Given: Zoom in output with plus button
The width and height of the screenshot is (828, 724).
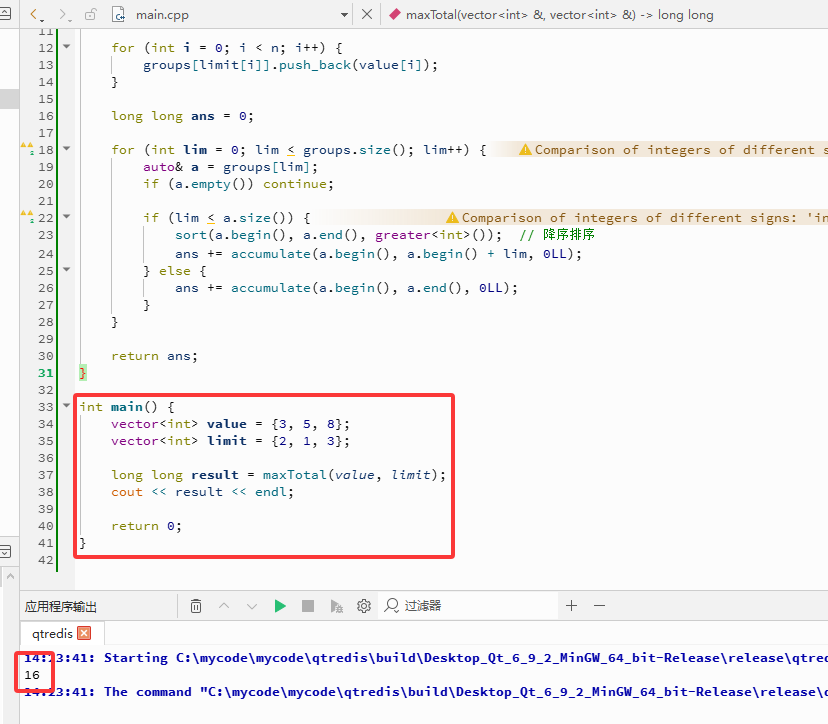Looking at the screenshot, I should tap(571, 606).
